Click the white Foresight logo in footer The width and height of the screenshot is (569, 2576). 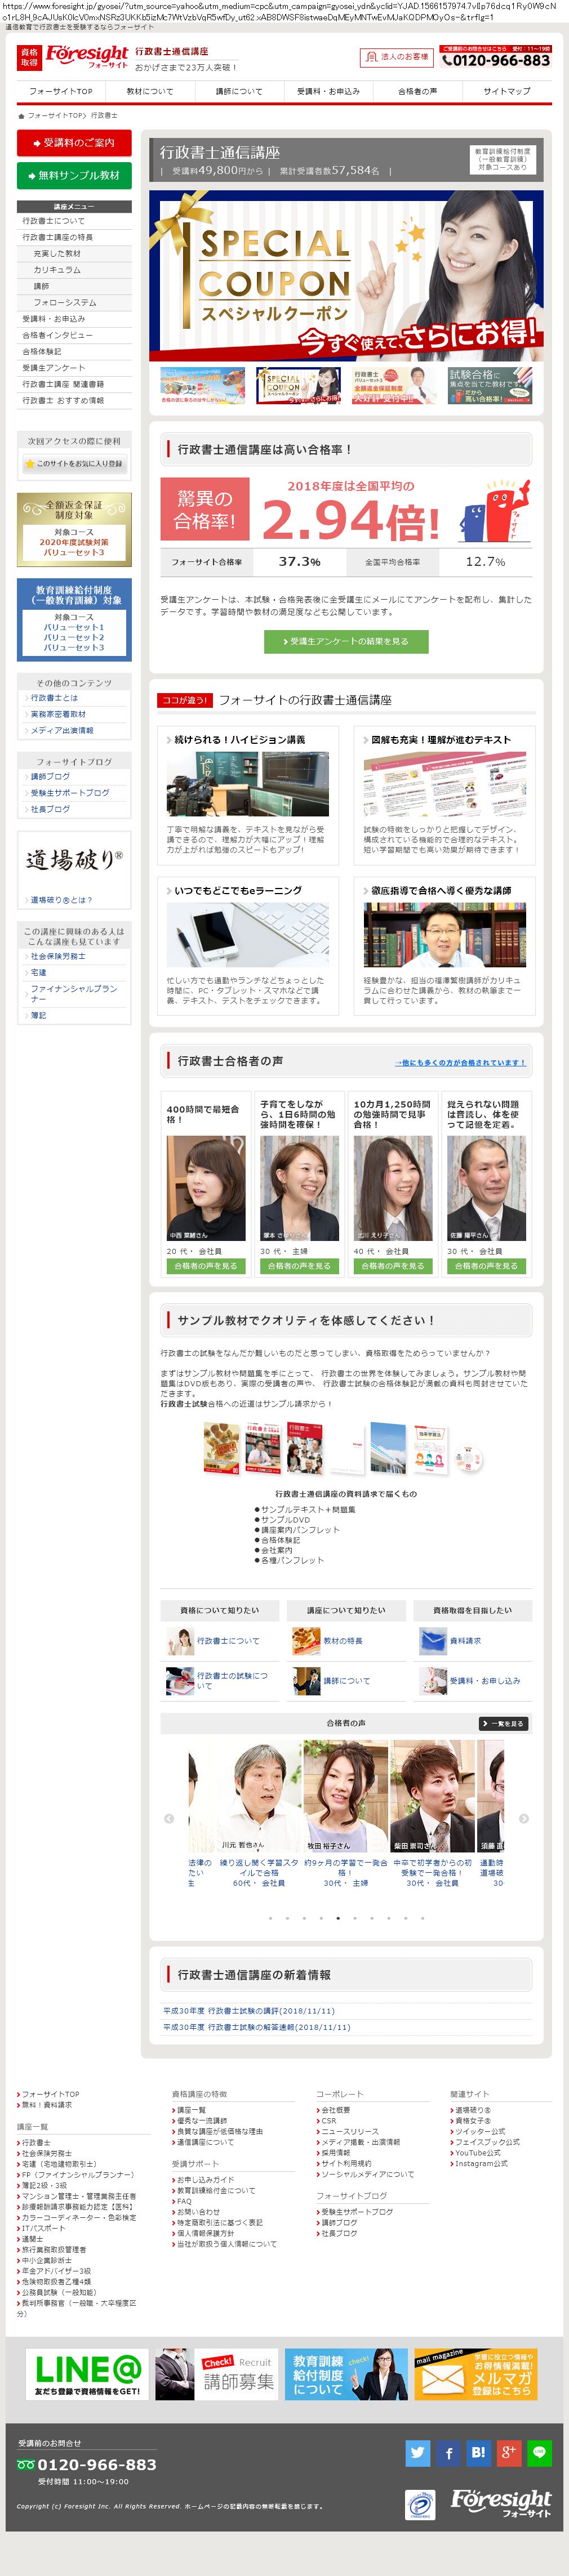(x=501, y=2503)
